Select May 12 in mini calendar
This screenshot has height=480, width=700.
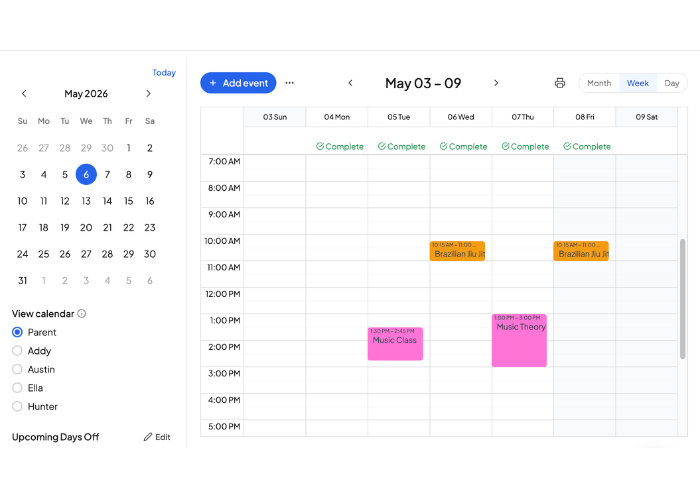65,201
